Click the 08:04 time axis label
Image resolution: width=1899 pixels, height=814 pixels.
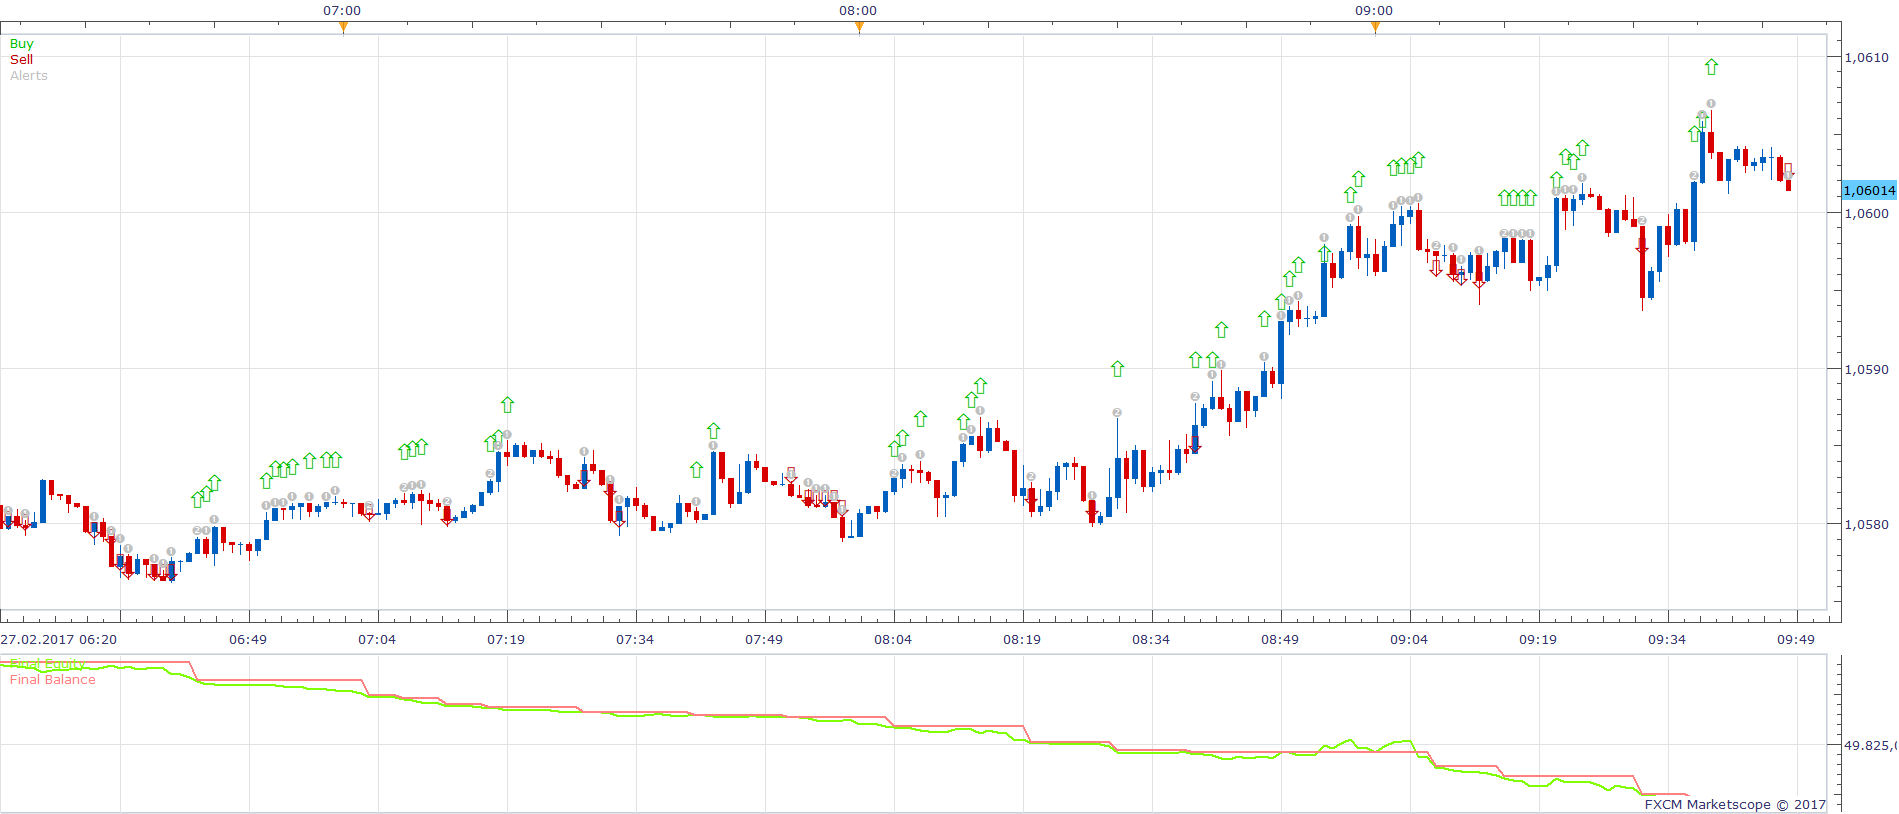pos(893,639)
